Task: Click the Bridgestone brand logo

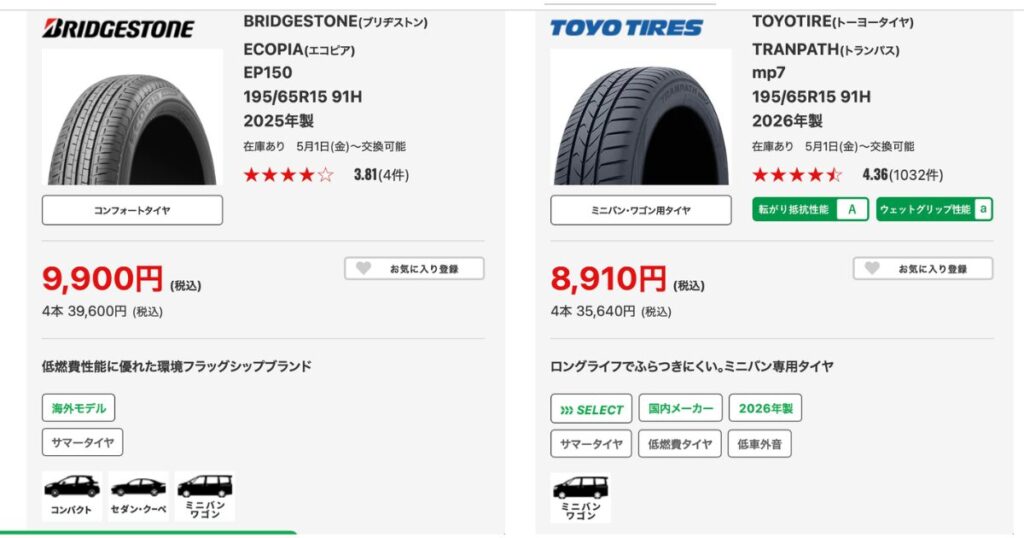Action: pos(118,27)
